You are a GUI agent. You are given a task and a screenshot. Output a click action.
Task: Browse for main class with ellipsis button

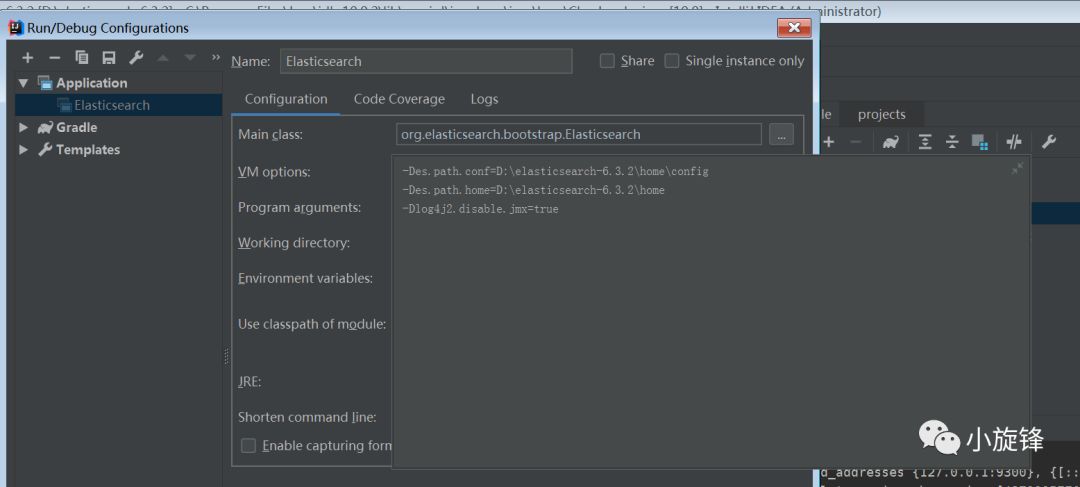781,134
